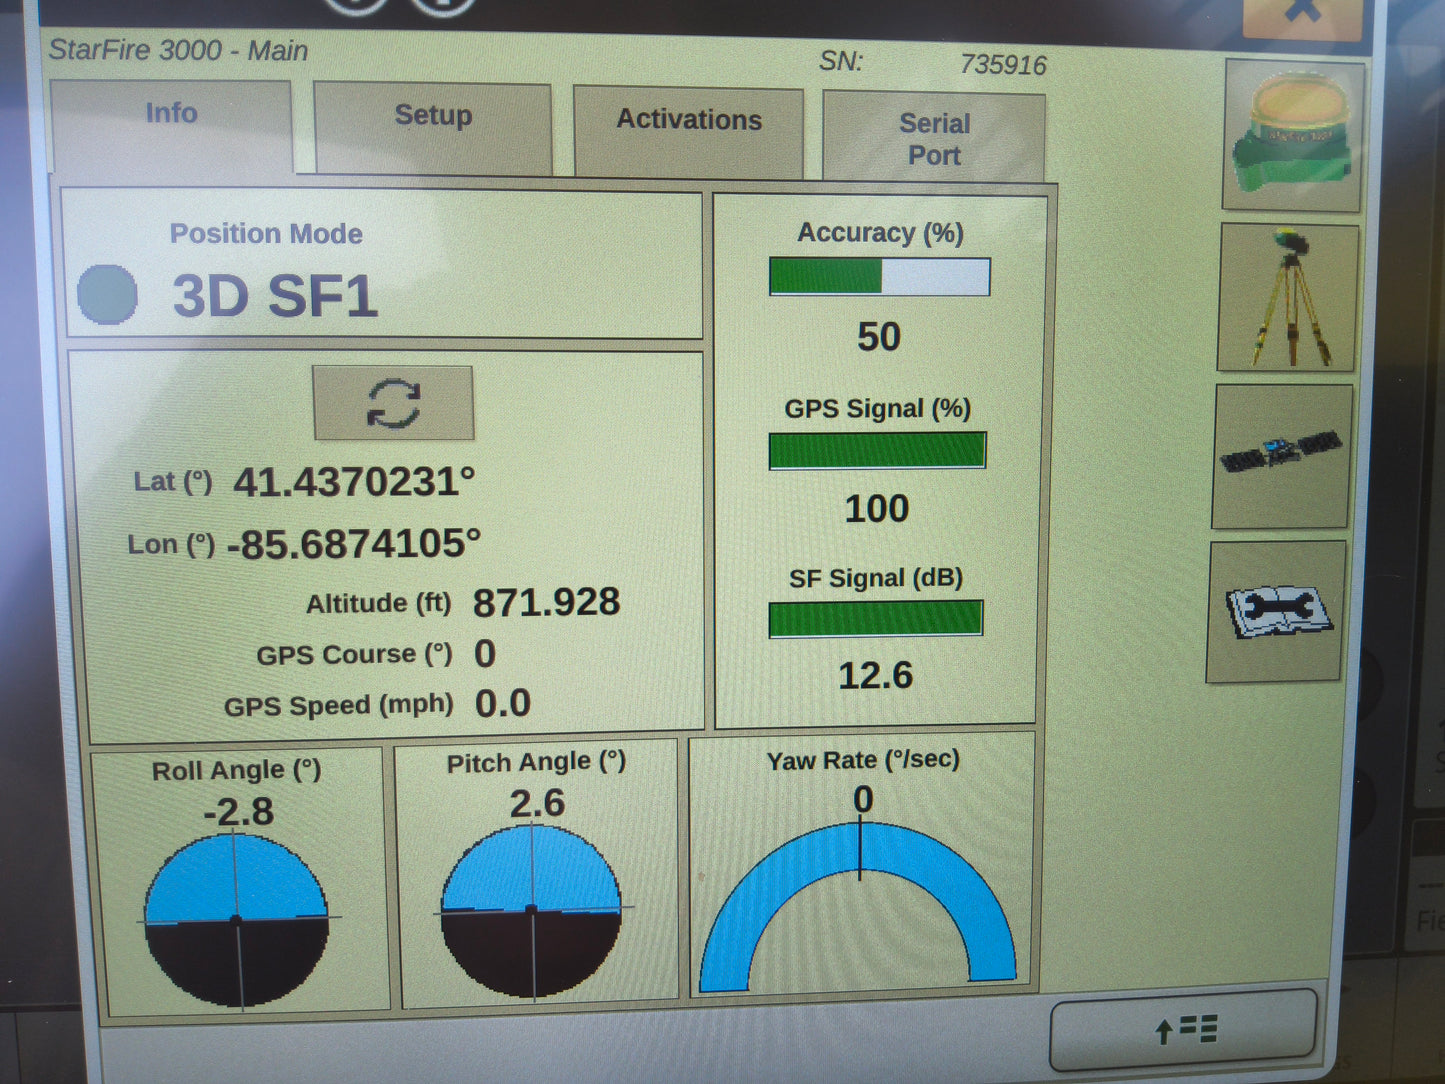
Task: Switch to the Info tab
Action: (x=171, y=127)
